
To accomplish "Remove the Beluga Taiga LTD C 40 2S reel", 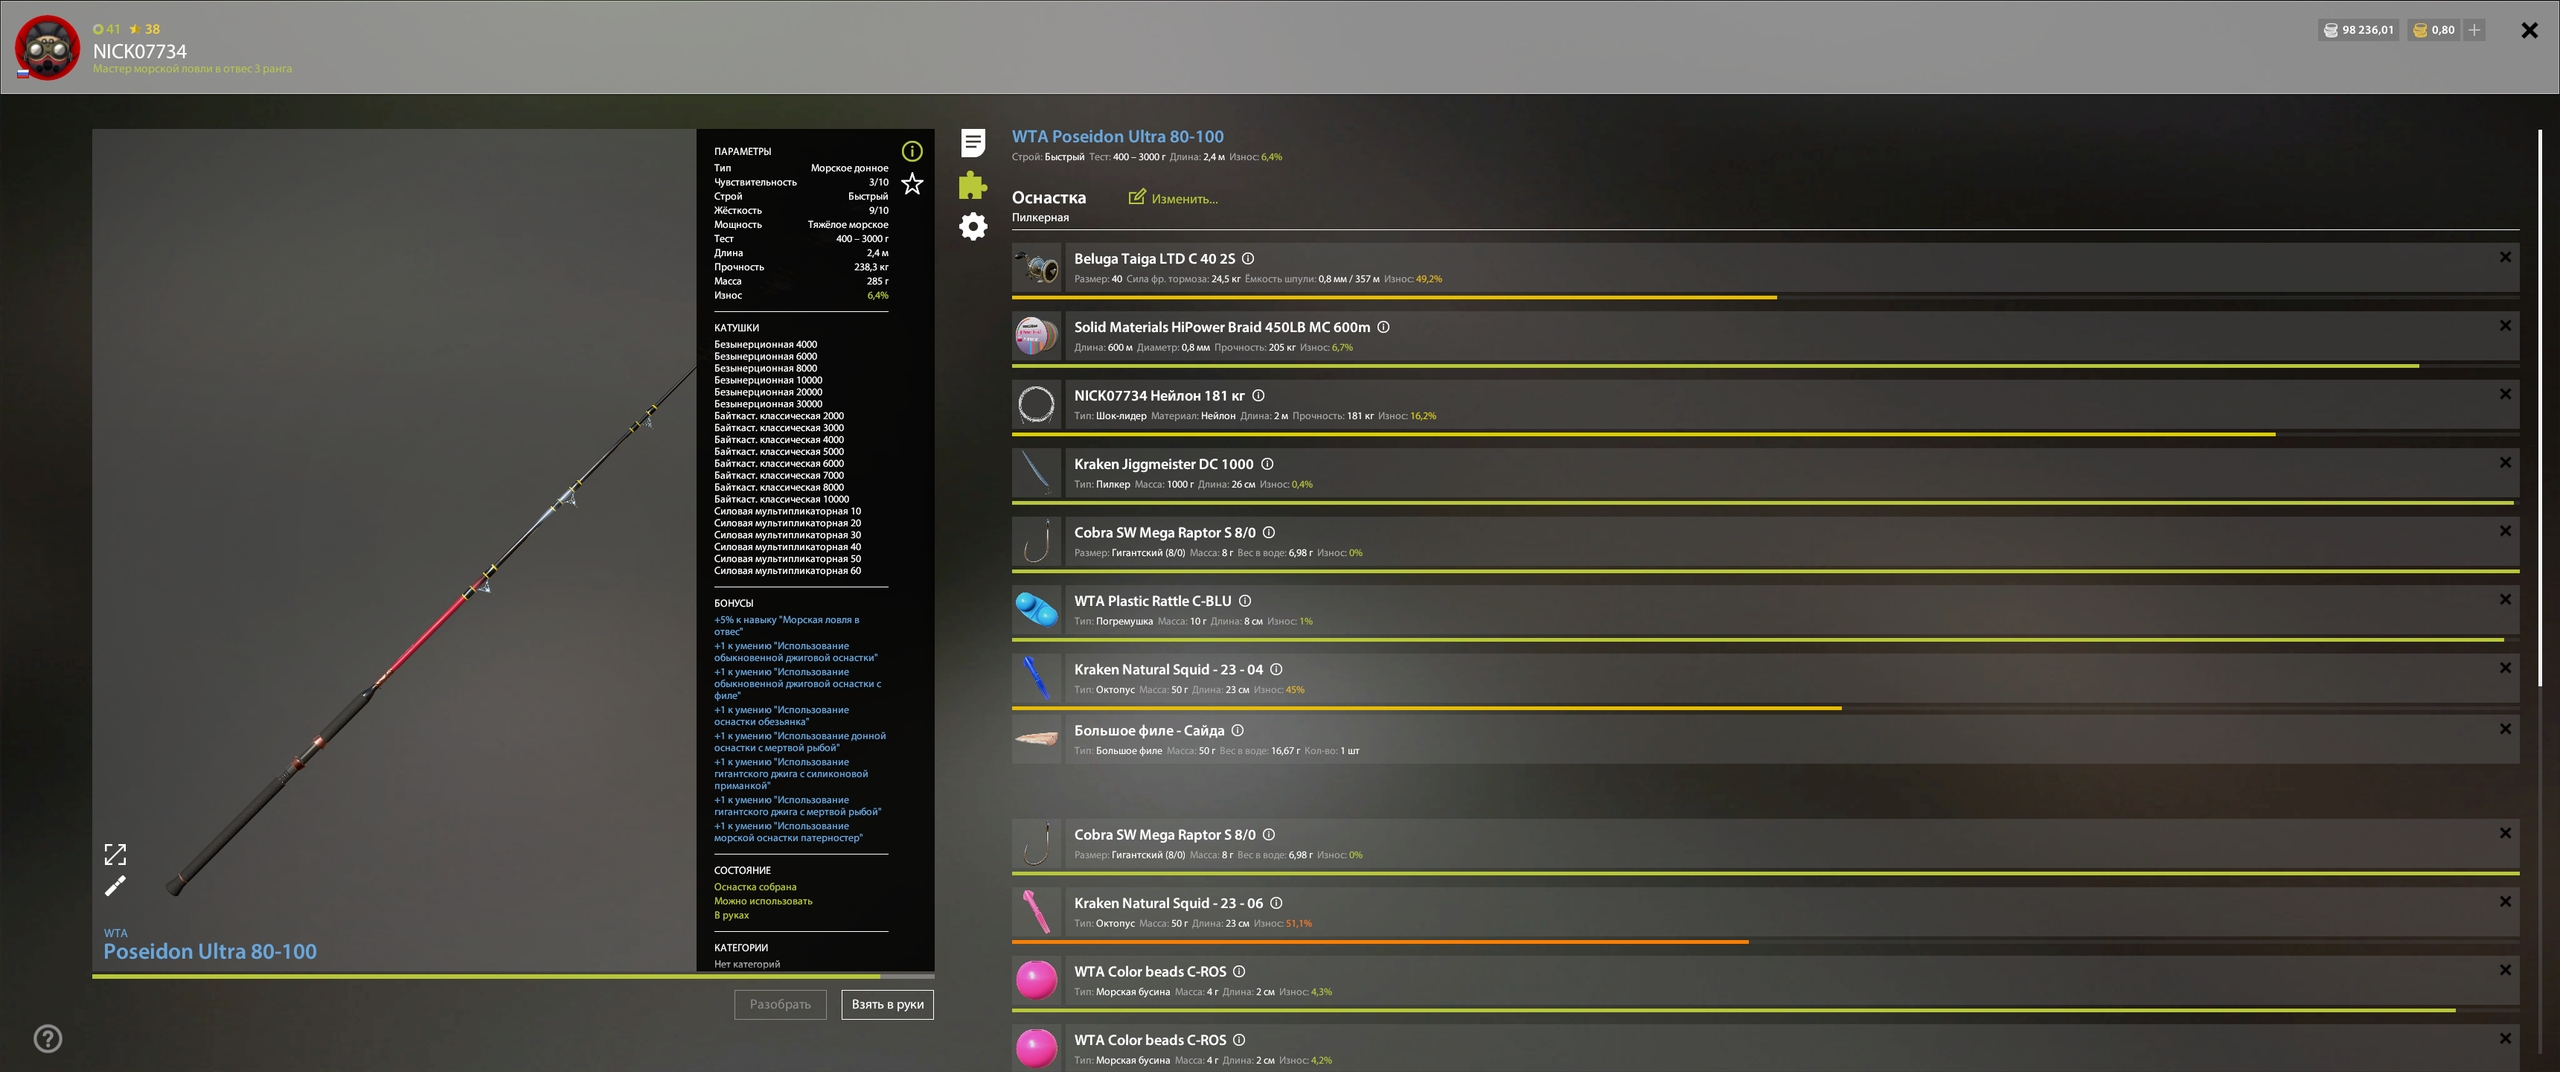I will click(x=2505, y=258).
